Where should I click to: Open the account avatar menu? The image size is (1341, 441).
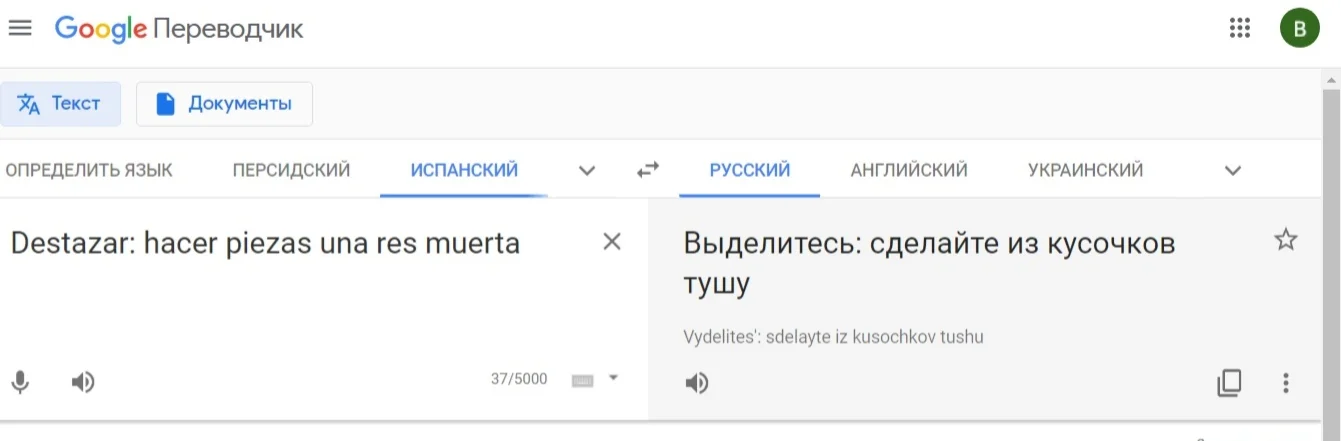[1299, 28]
